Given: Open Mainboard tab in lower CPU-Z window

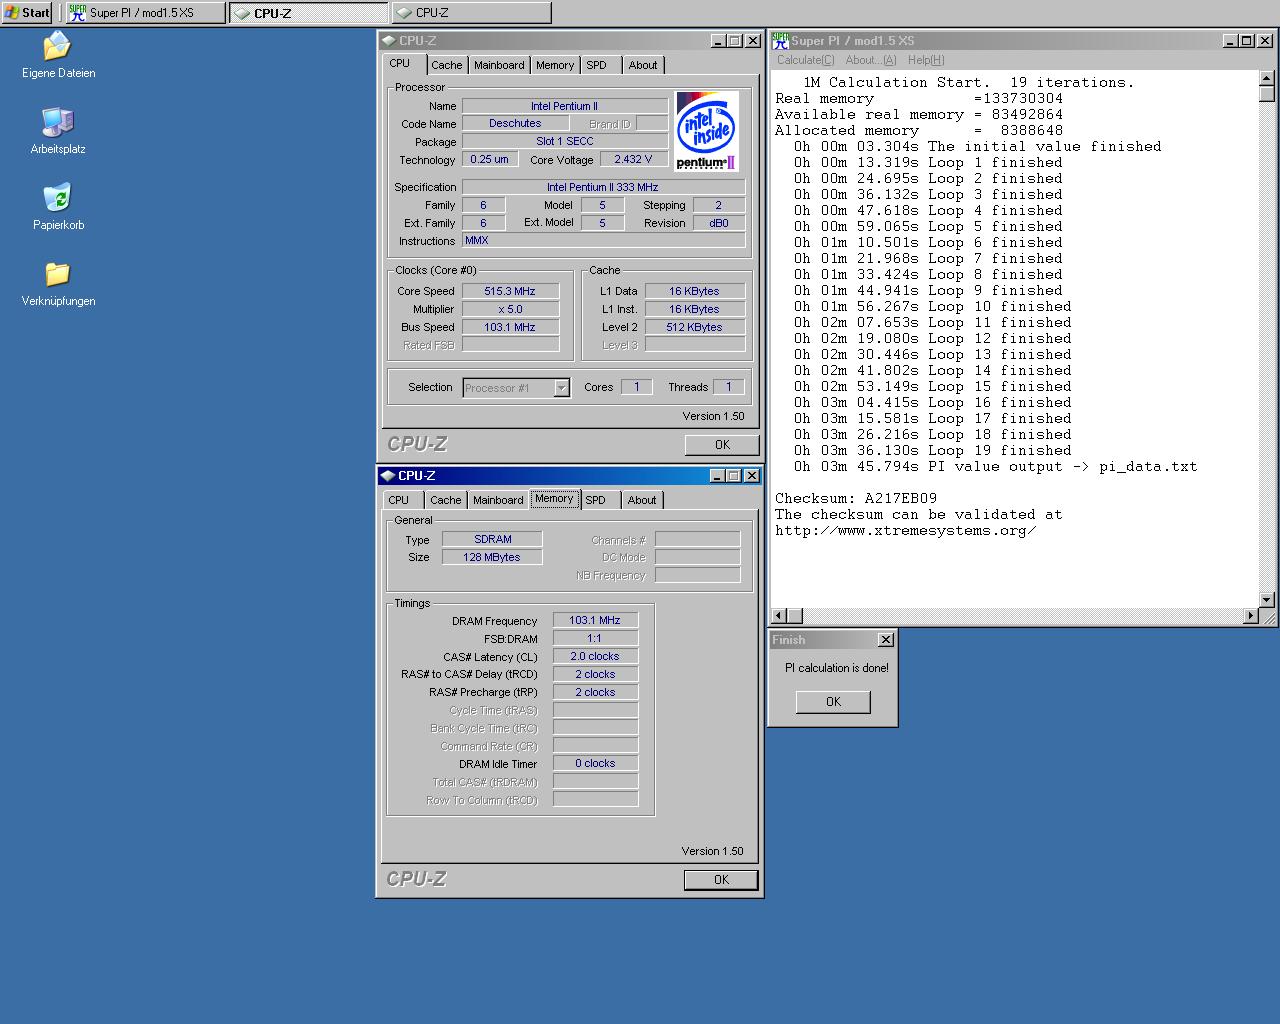Looking at the screenshot, I should [498, 500].
